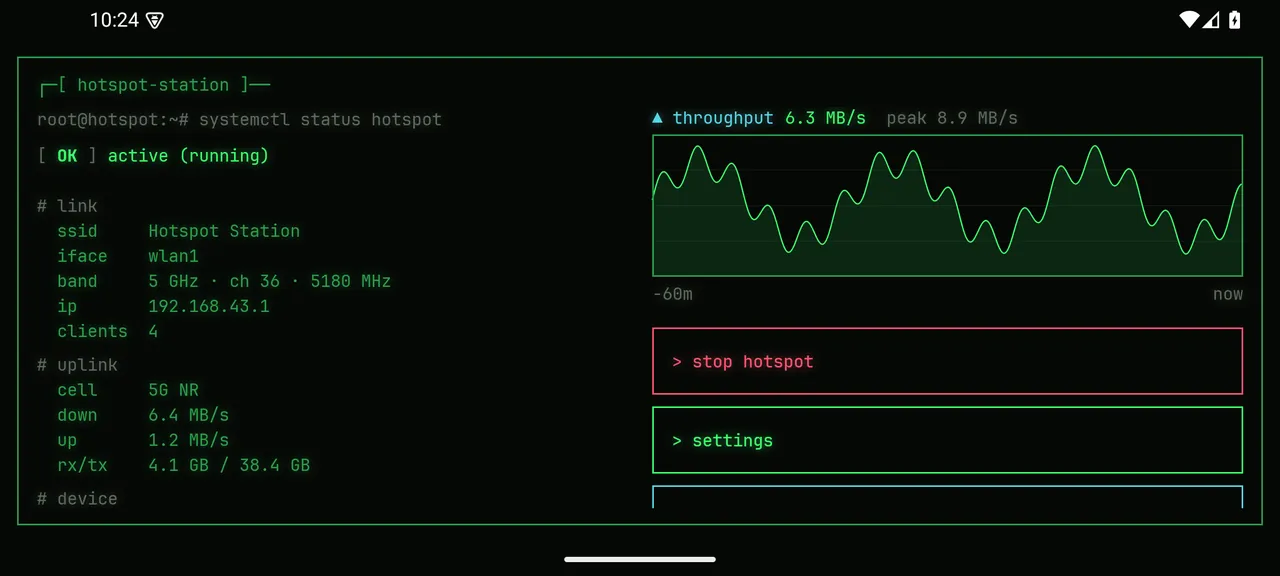Tap the now graph axis label
The height and width of the screenshot is (576, 1280).
tap(1228, 294)
